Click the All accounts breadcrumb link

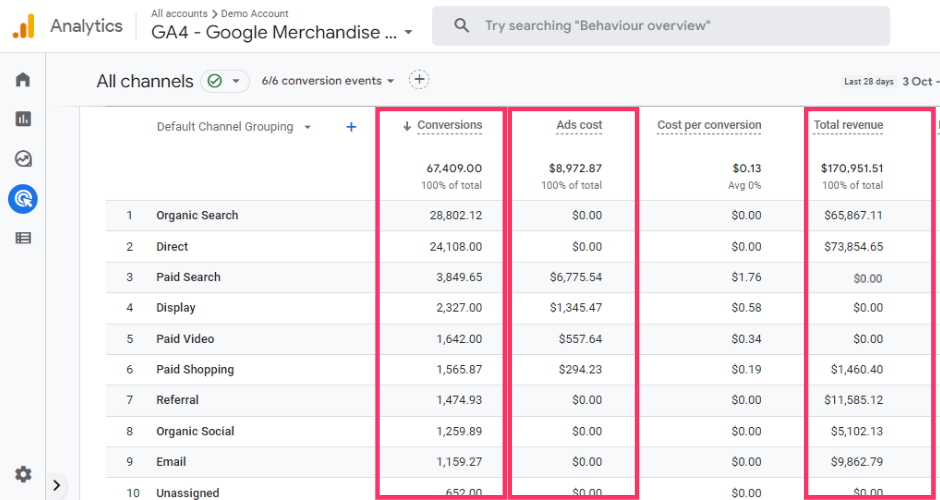click(x=178, y=14)
